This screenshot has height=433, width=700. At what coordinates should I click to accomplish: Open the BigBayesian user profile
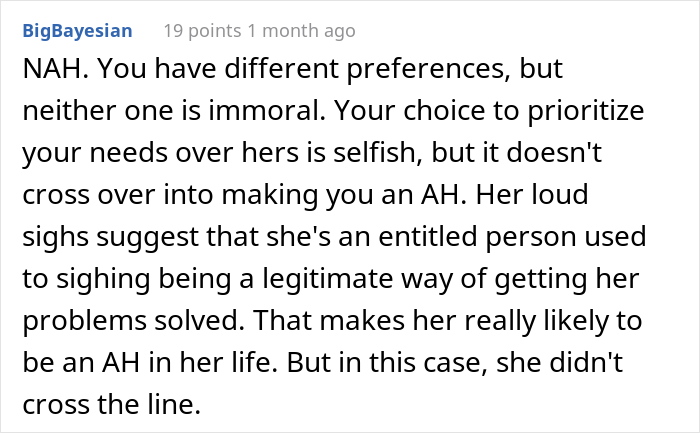click(75, 31)
